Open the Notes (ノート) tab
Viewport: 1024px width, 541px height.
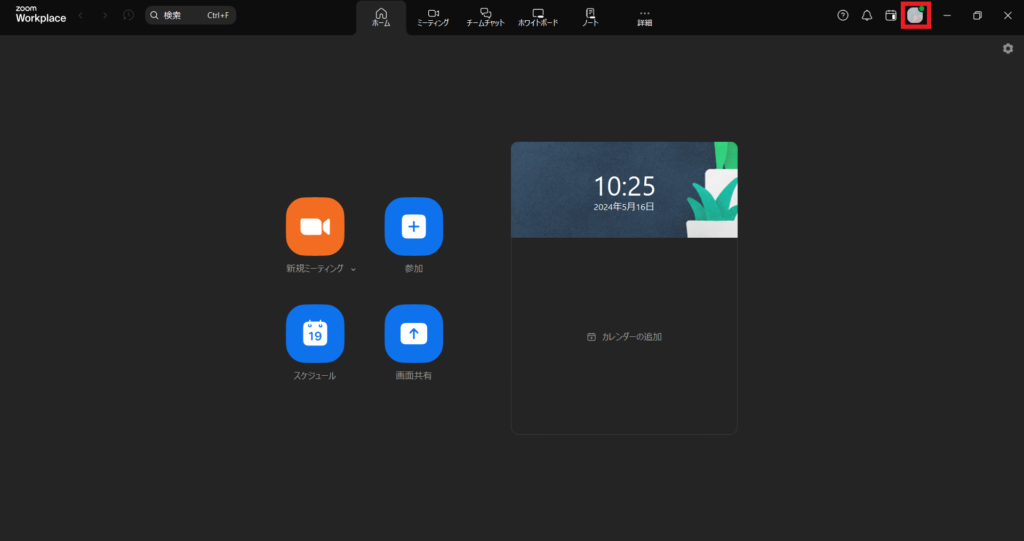point(590,17)
